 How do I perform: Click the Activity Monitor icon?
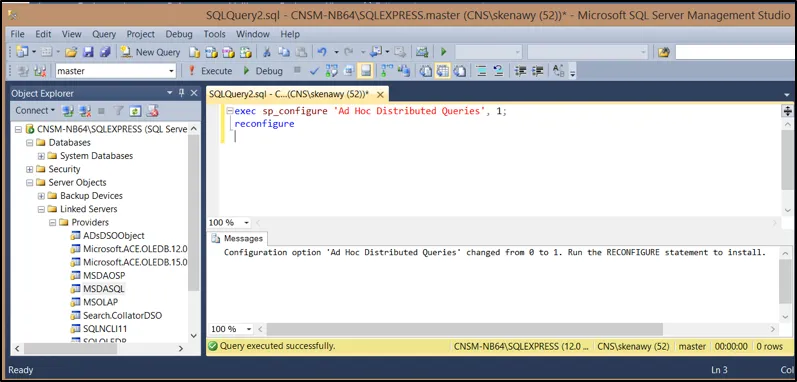click(422, 52)
